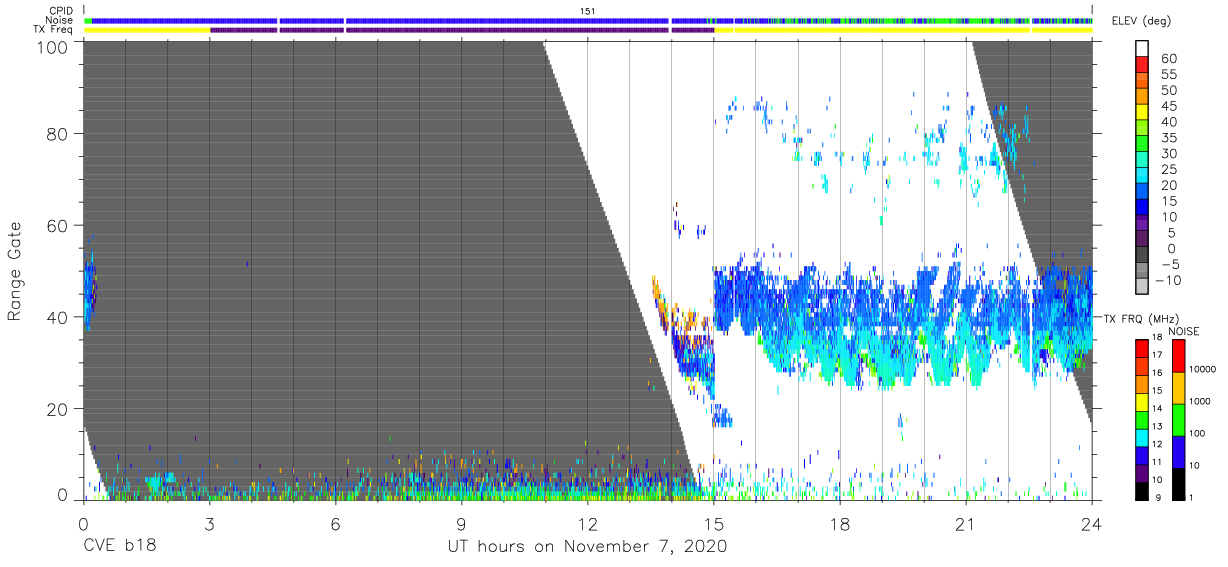Click the x-axis tick label '3'
This screenshot has height=567, width=1228.
coord(209,522)
